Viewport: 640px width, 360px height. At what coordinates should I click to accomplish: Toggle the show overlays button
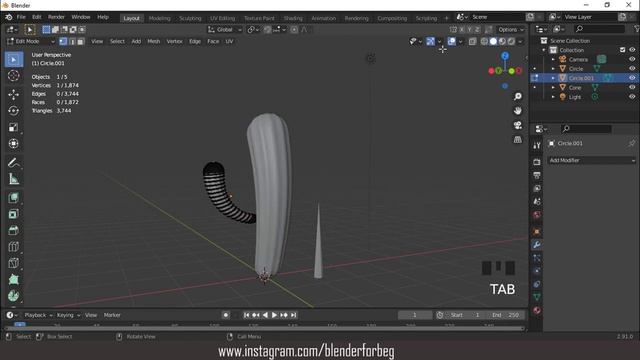pyautogui.click(x=451, y=41)
